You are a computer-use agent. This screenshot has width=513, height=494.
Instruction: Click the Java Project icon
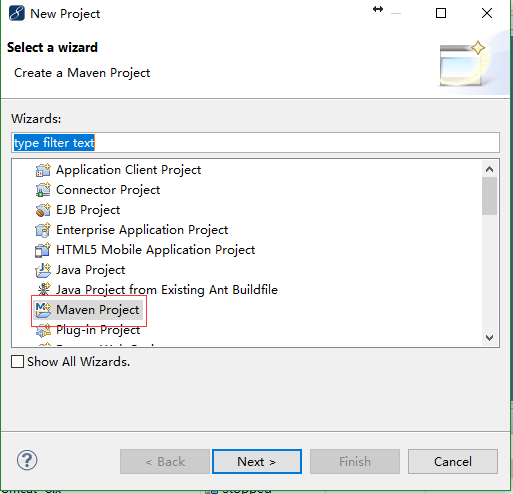pos(43,270)
